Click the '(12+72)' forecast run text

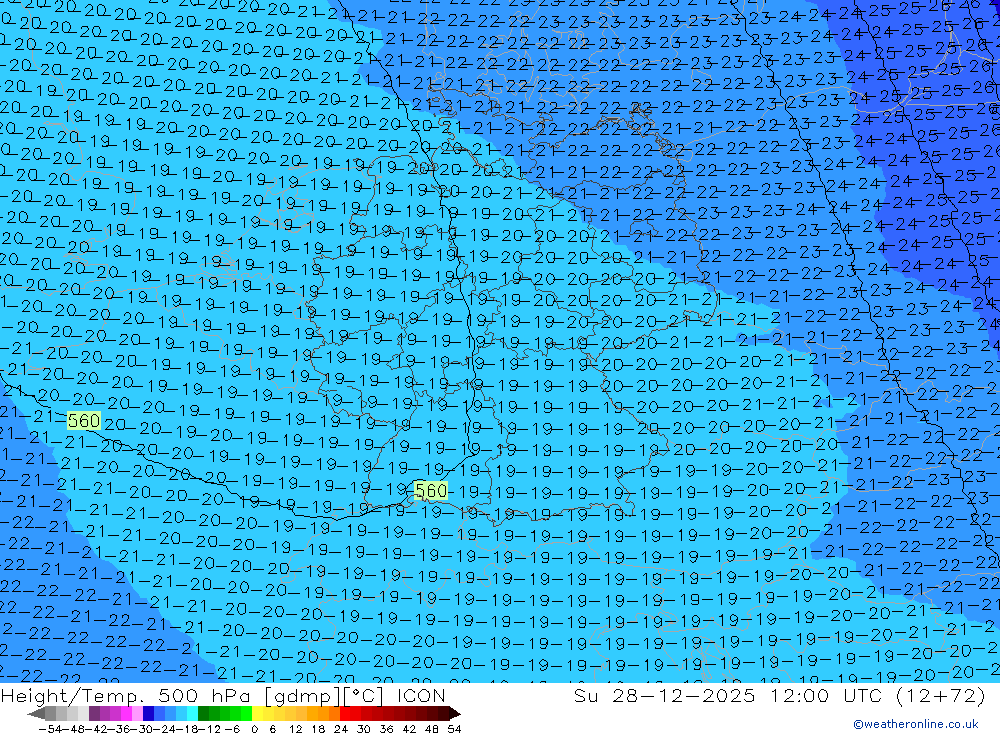[941, 695]
